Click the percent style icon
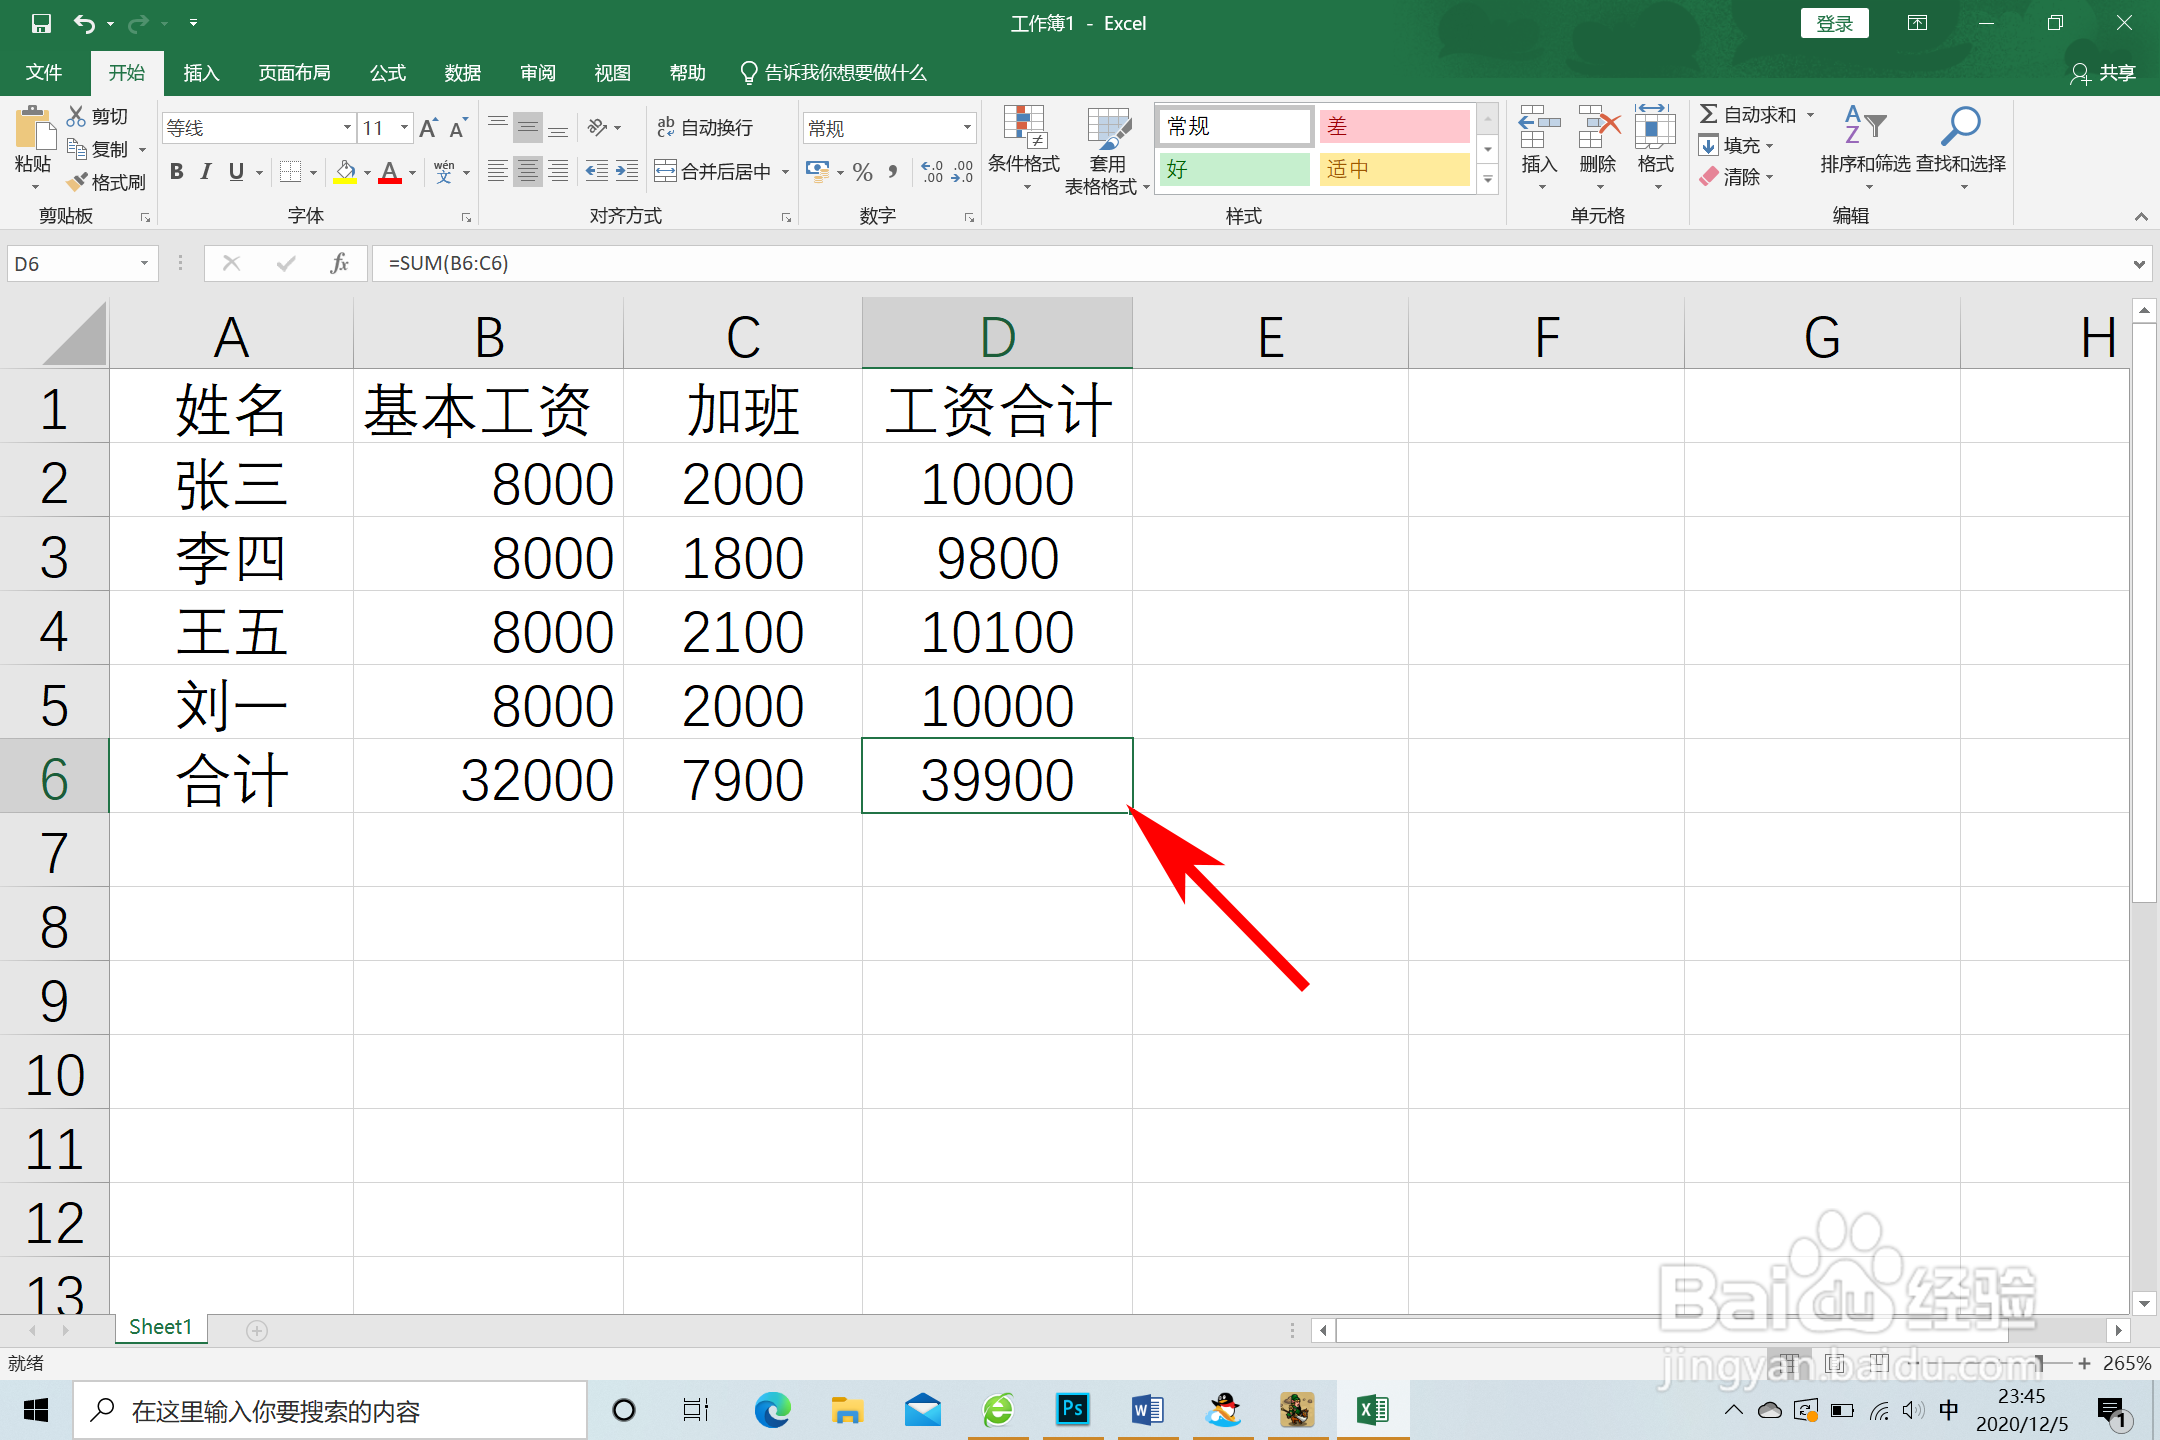The height and width of the screenshot is (1440, 2160). coord(863,172)
